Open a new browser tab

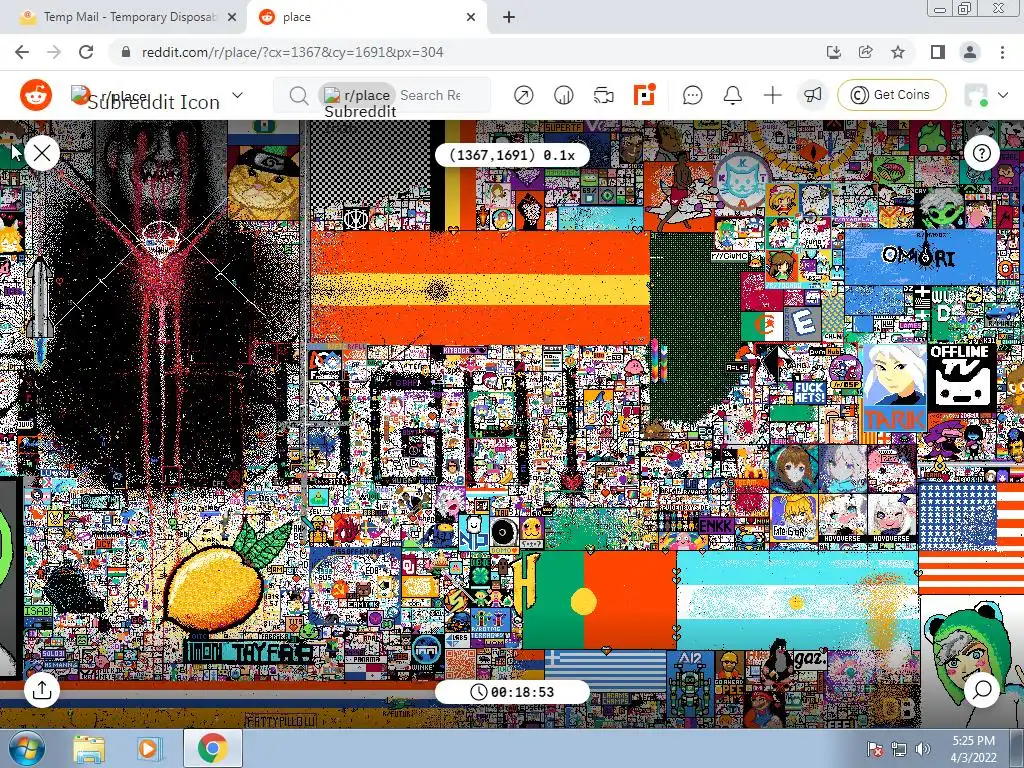pyautogui.click(x=509, y=18)
